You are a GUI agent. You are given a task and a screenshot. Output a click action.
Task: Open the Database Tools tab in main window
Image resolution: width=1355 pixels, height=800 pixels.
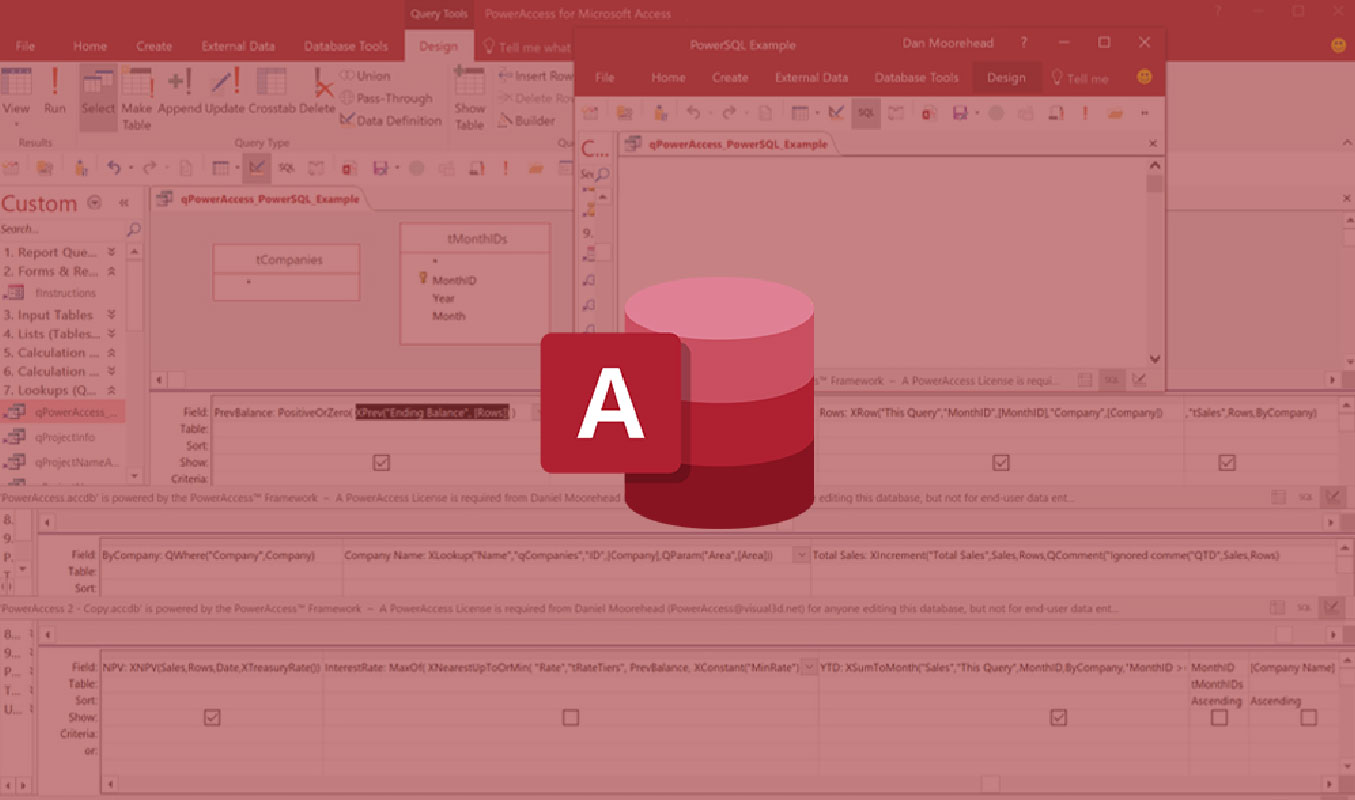point(345,46)
